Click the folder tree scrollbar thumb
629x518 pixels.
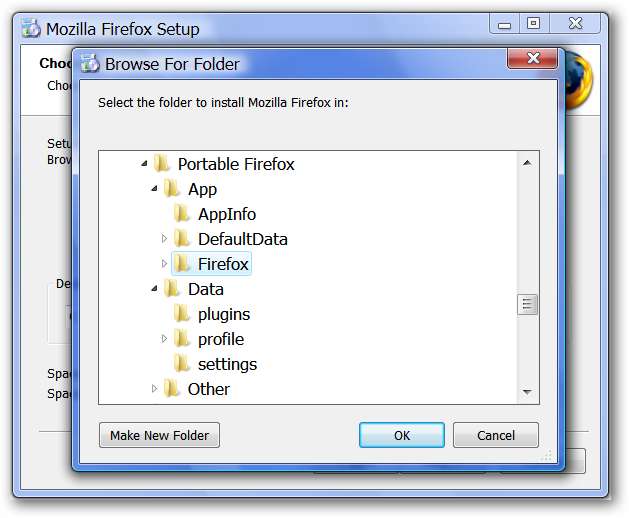click(528, 304)
